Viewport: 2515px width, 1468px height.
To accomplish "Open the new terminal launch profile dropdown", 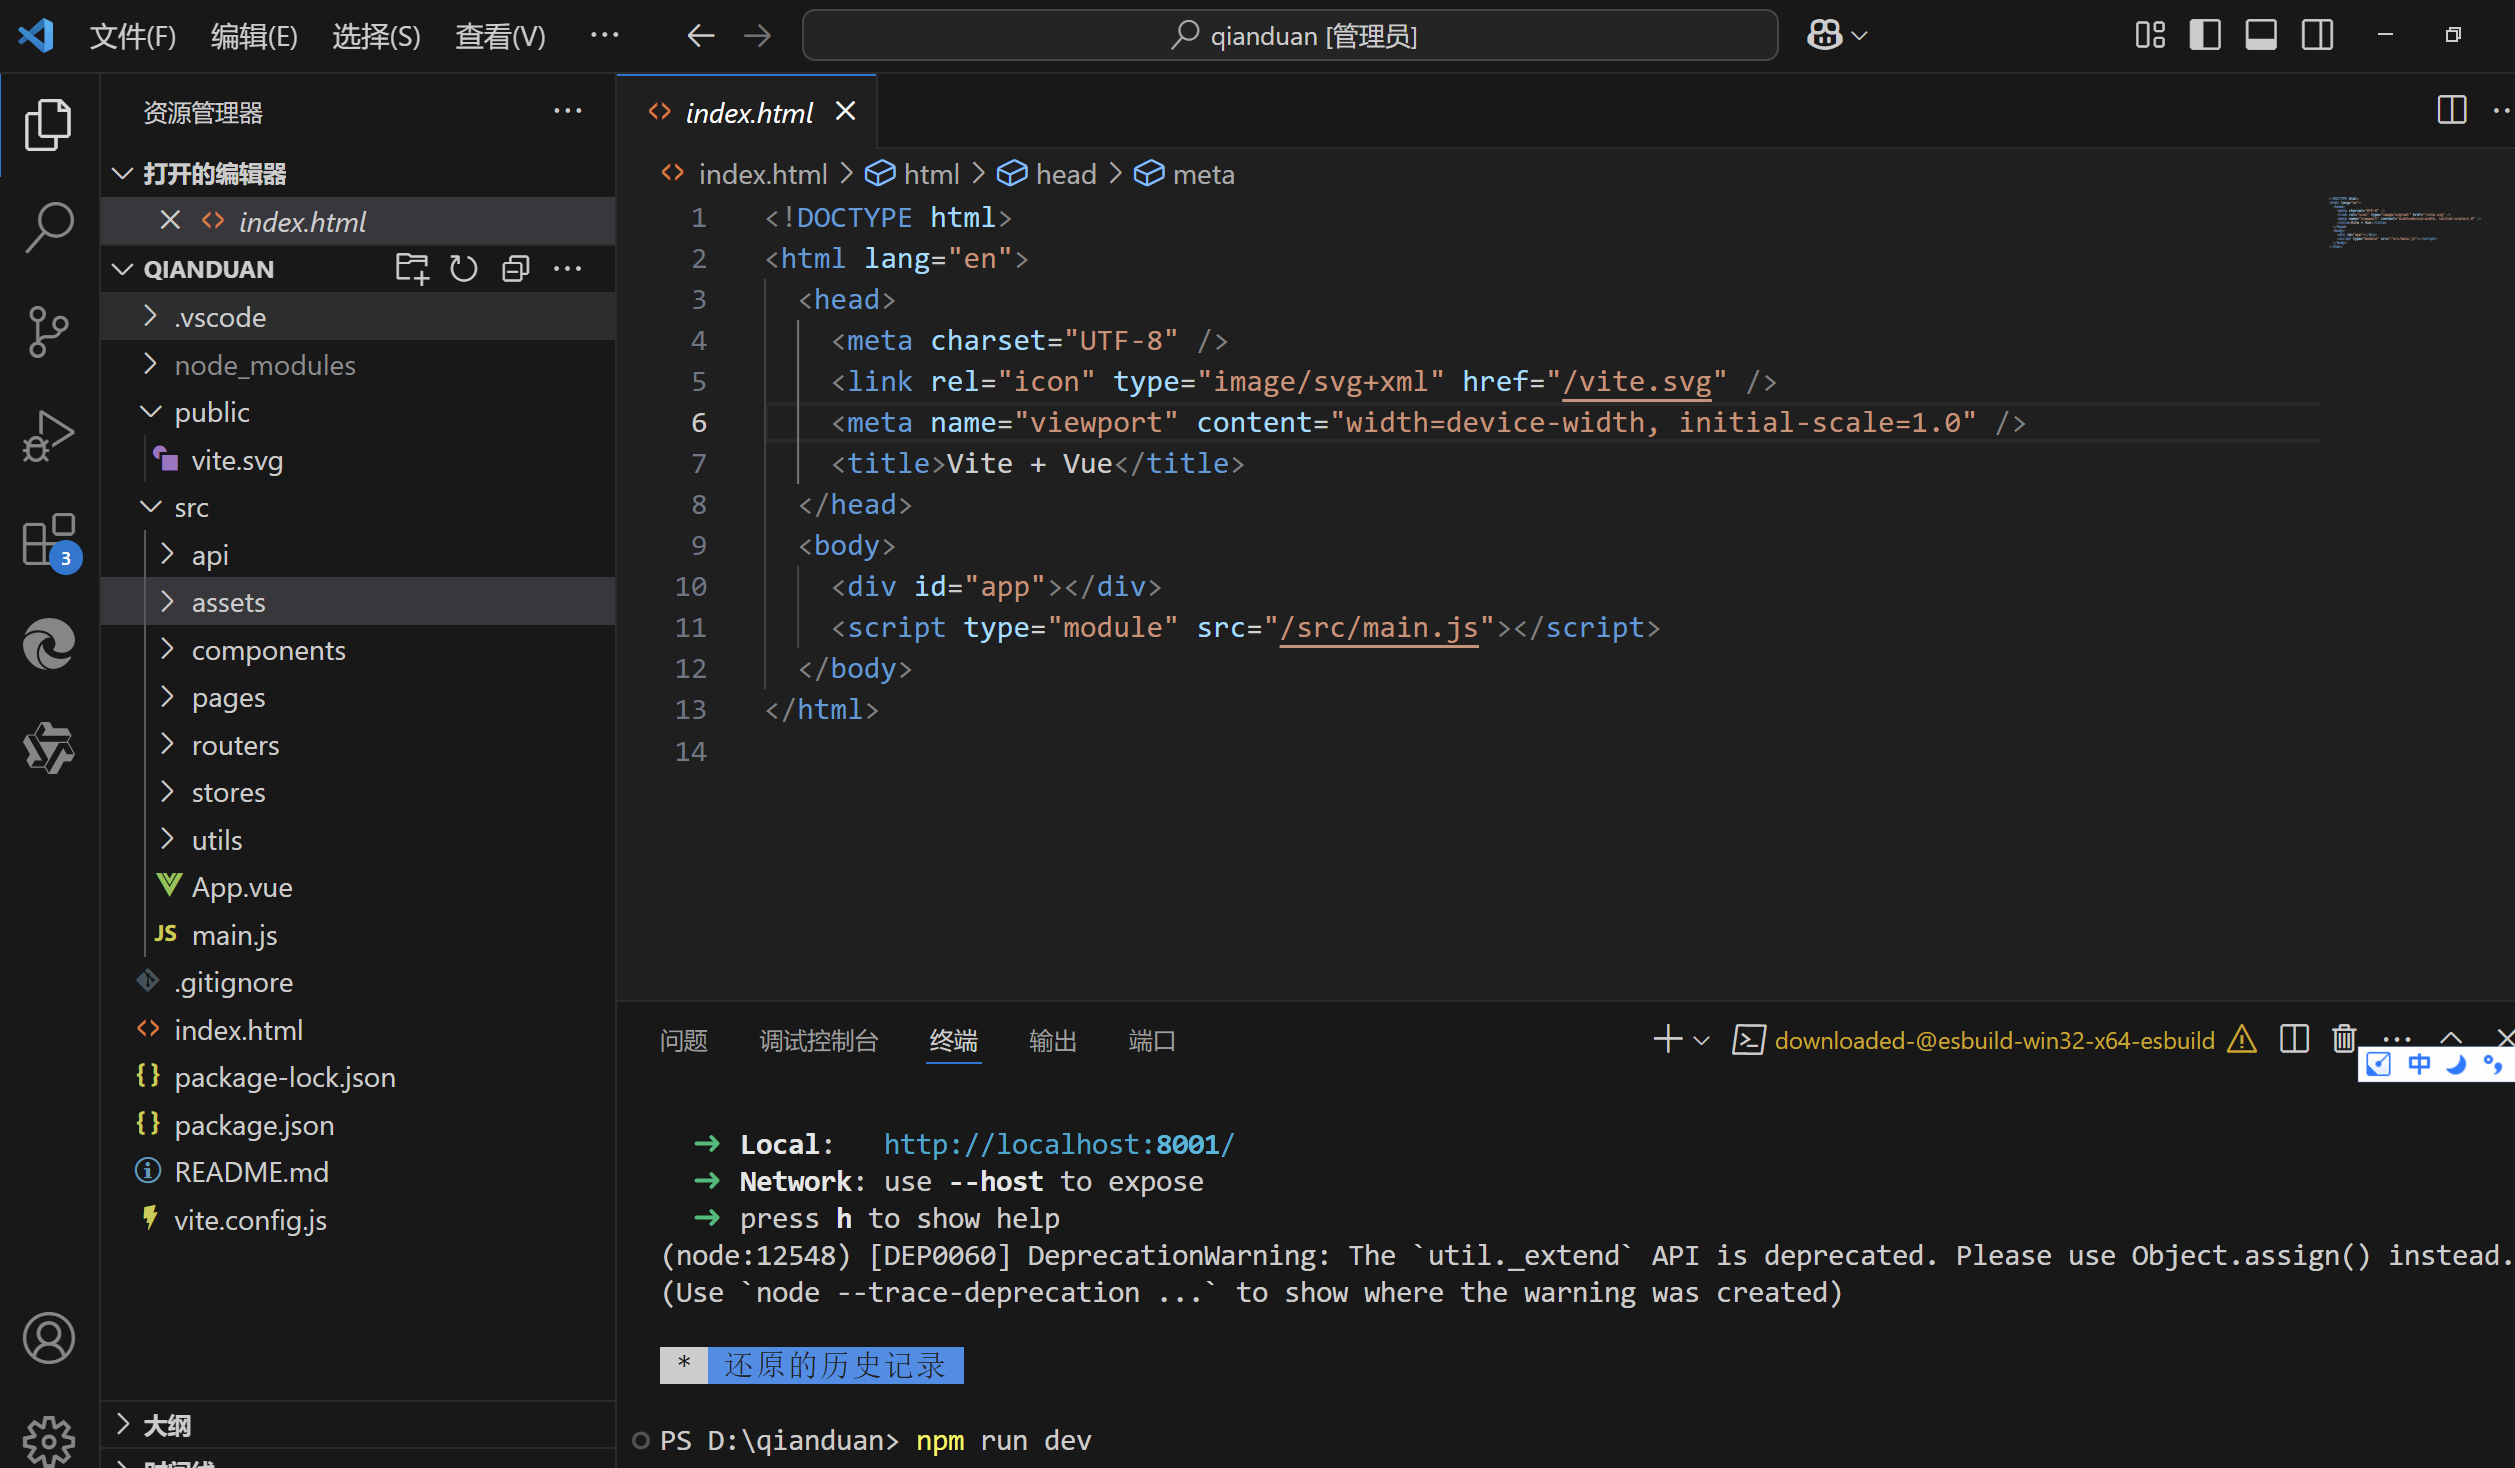I will pyautogui.click(x=1701, y=1041).
